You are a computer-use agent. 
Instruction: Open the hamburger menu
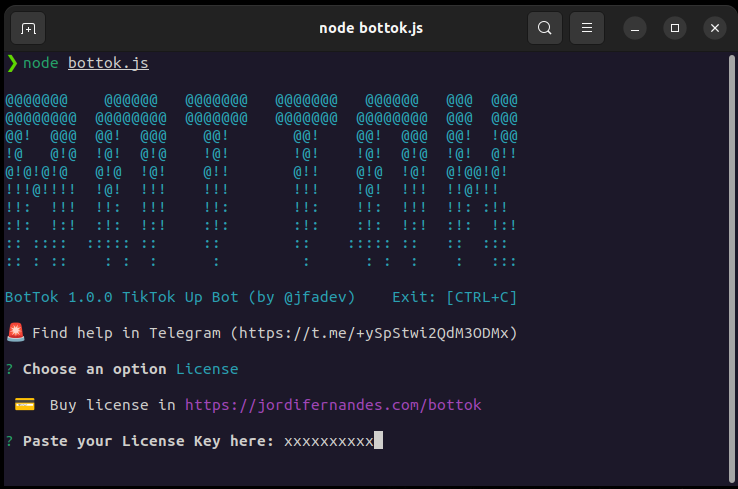tap(586, 28)
